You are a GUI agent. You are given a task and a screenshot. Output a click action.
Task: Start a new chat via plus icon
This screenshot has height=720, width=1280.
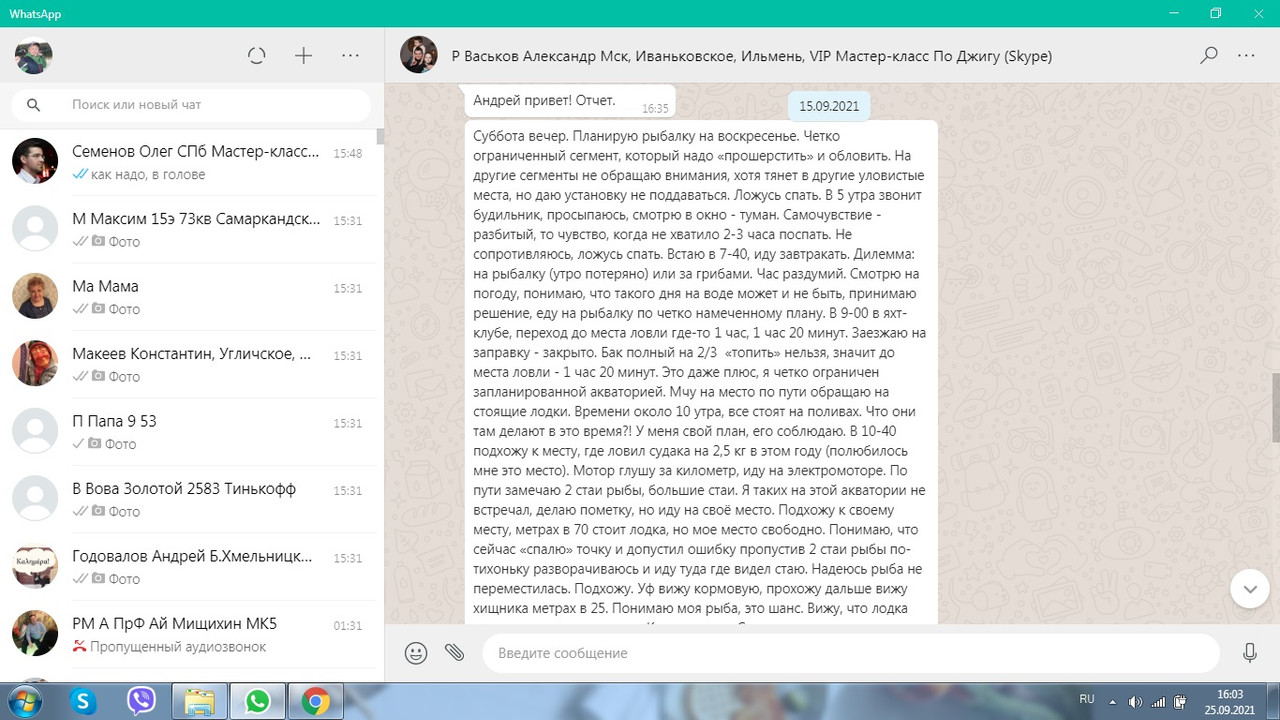point(302,55)
